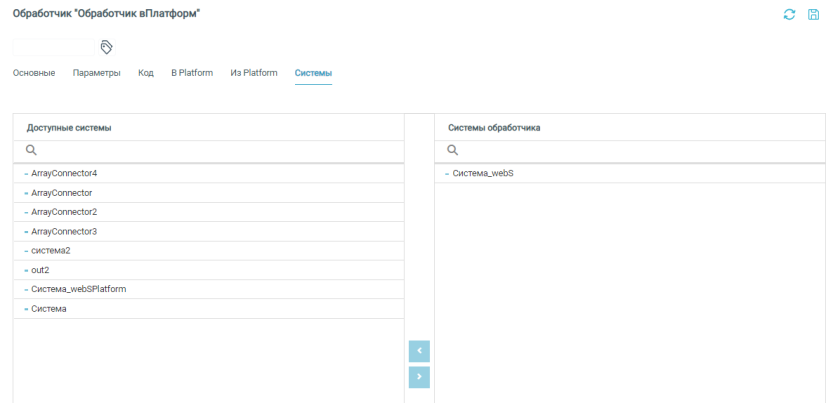
Task: Click the tag icon beside the input
Action: coord(106,47)
